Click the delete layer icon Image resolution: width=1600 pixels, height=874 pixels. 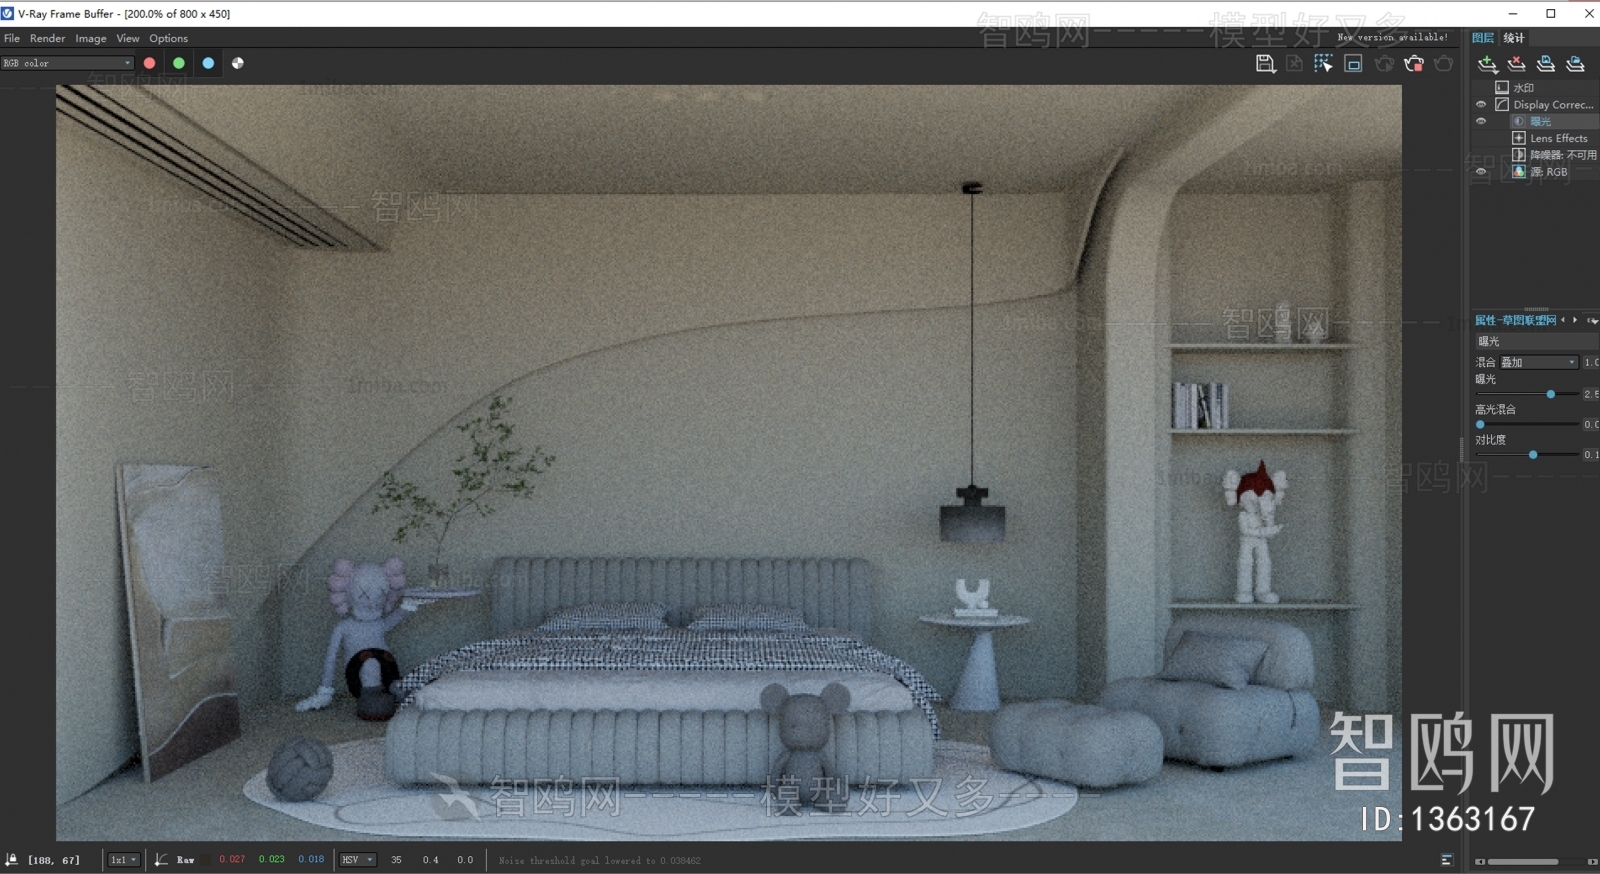point(1517,64)
